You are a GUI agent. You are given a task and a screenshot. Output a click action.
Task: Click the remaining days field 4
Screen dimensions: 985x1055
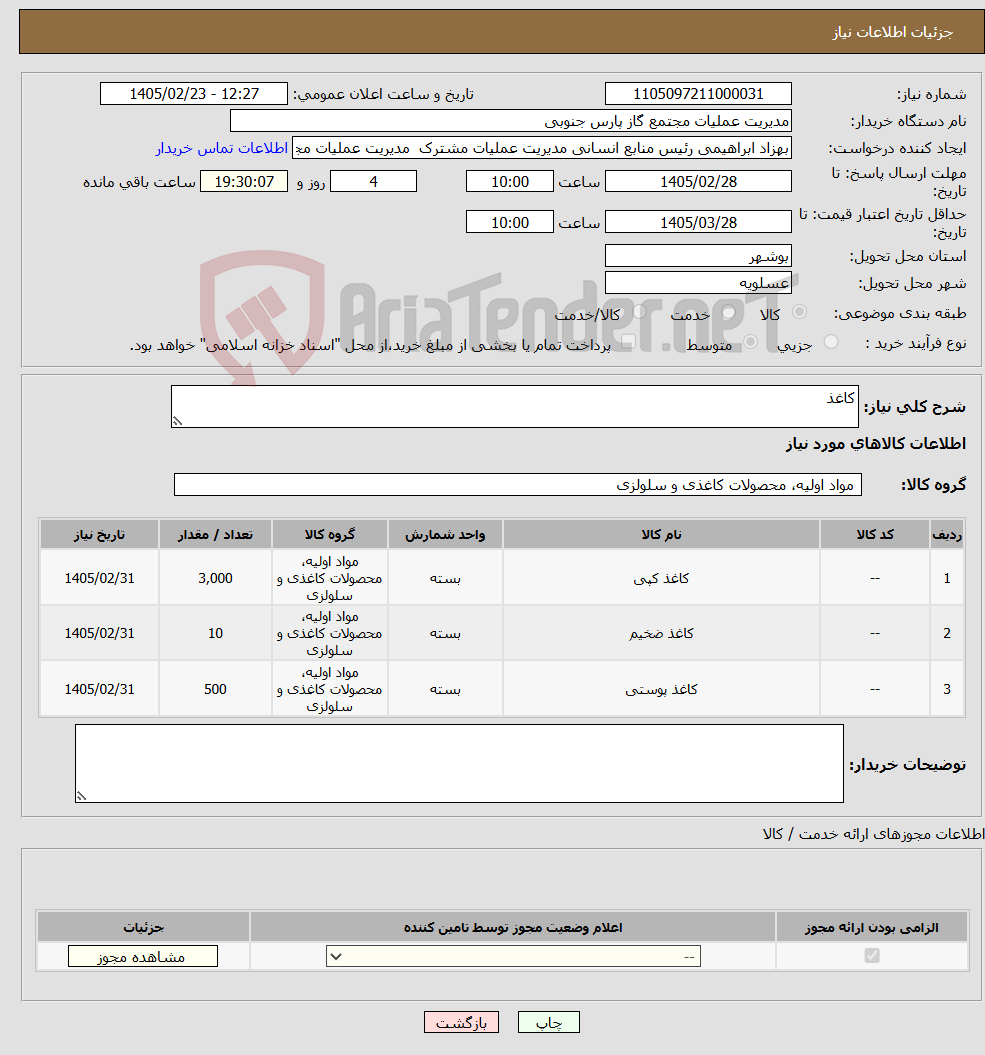click(373, 182)
